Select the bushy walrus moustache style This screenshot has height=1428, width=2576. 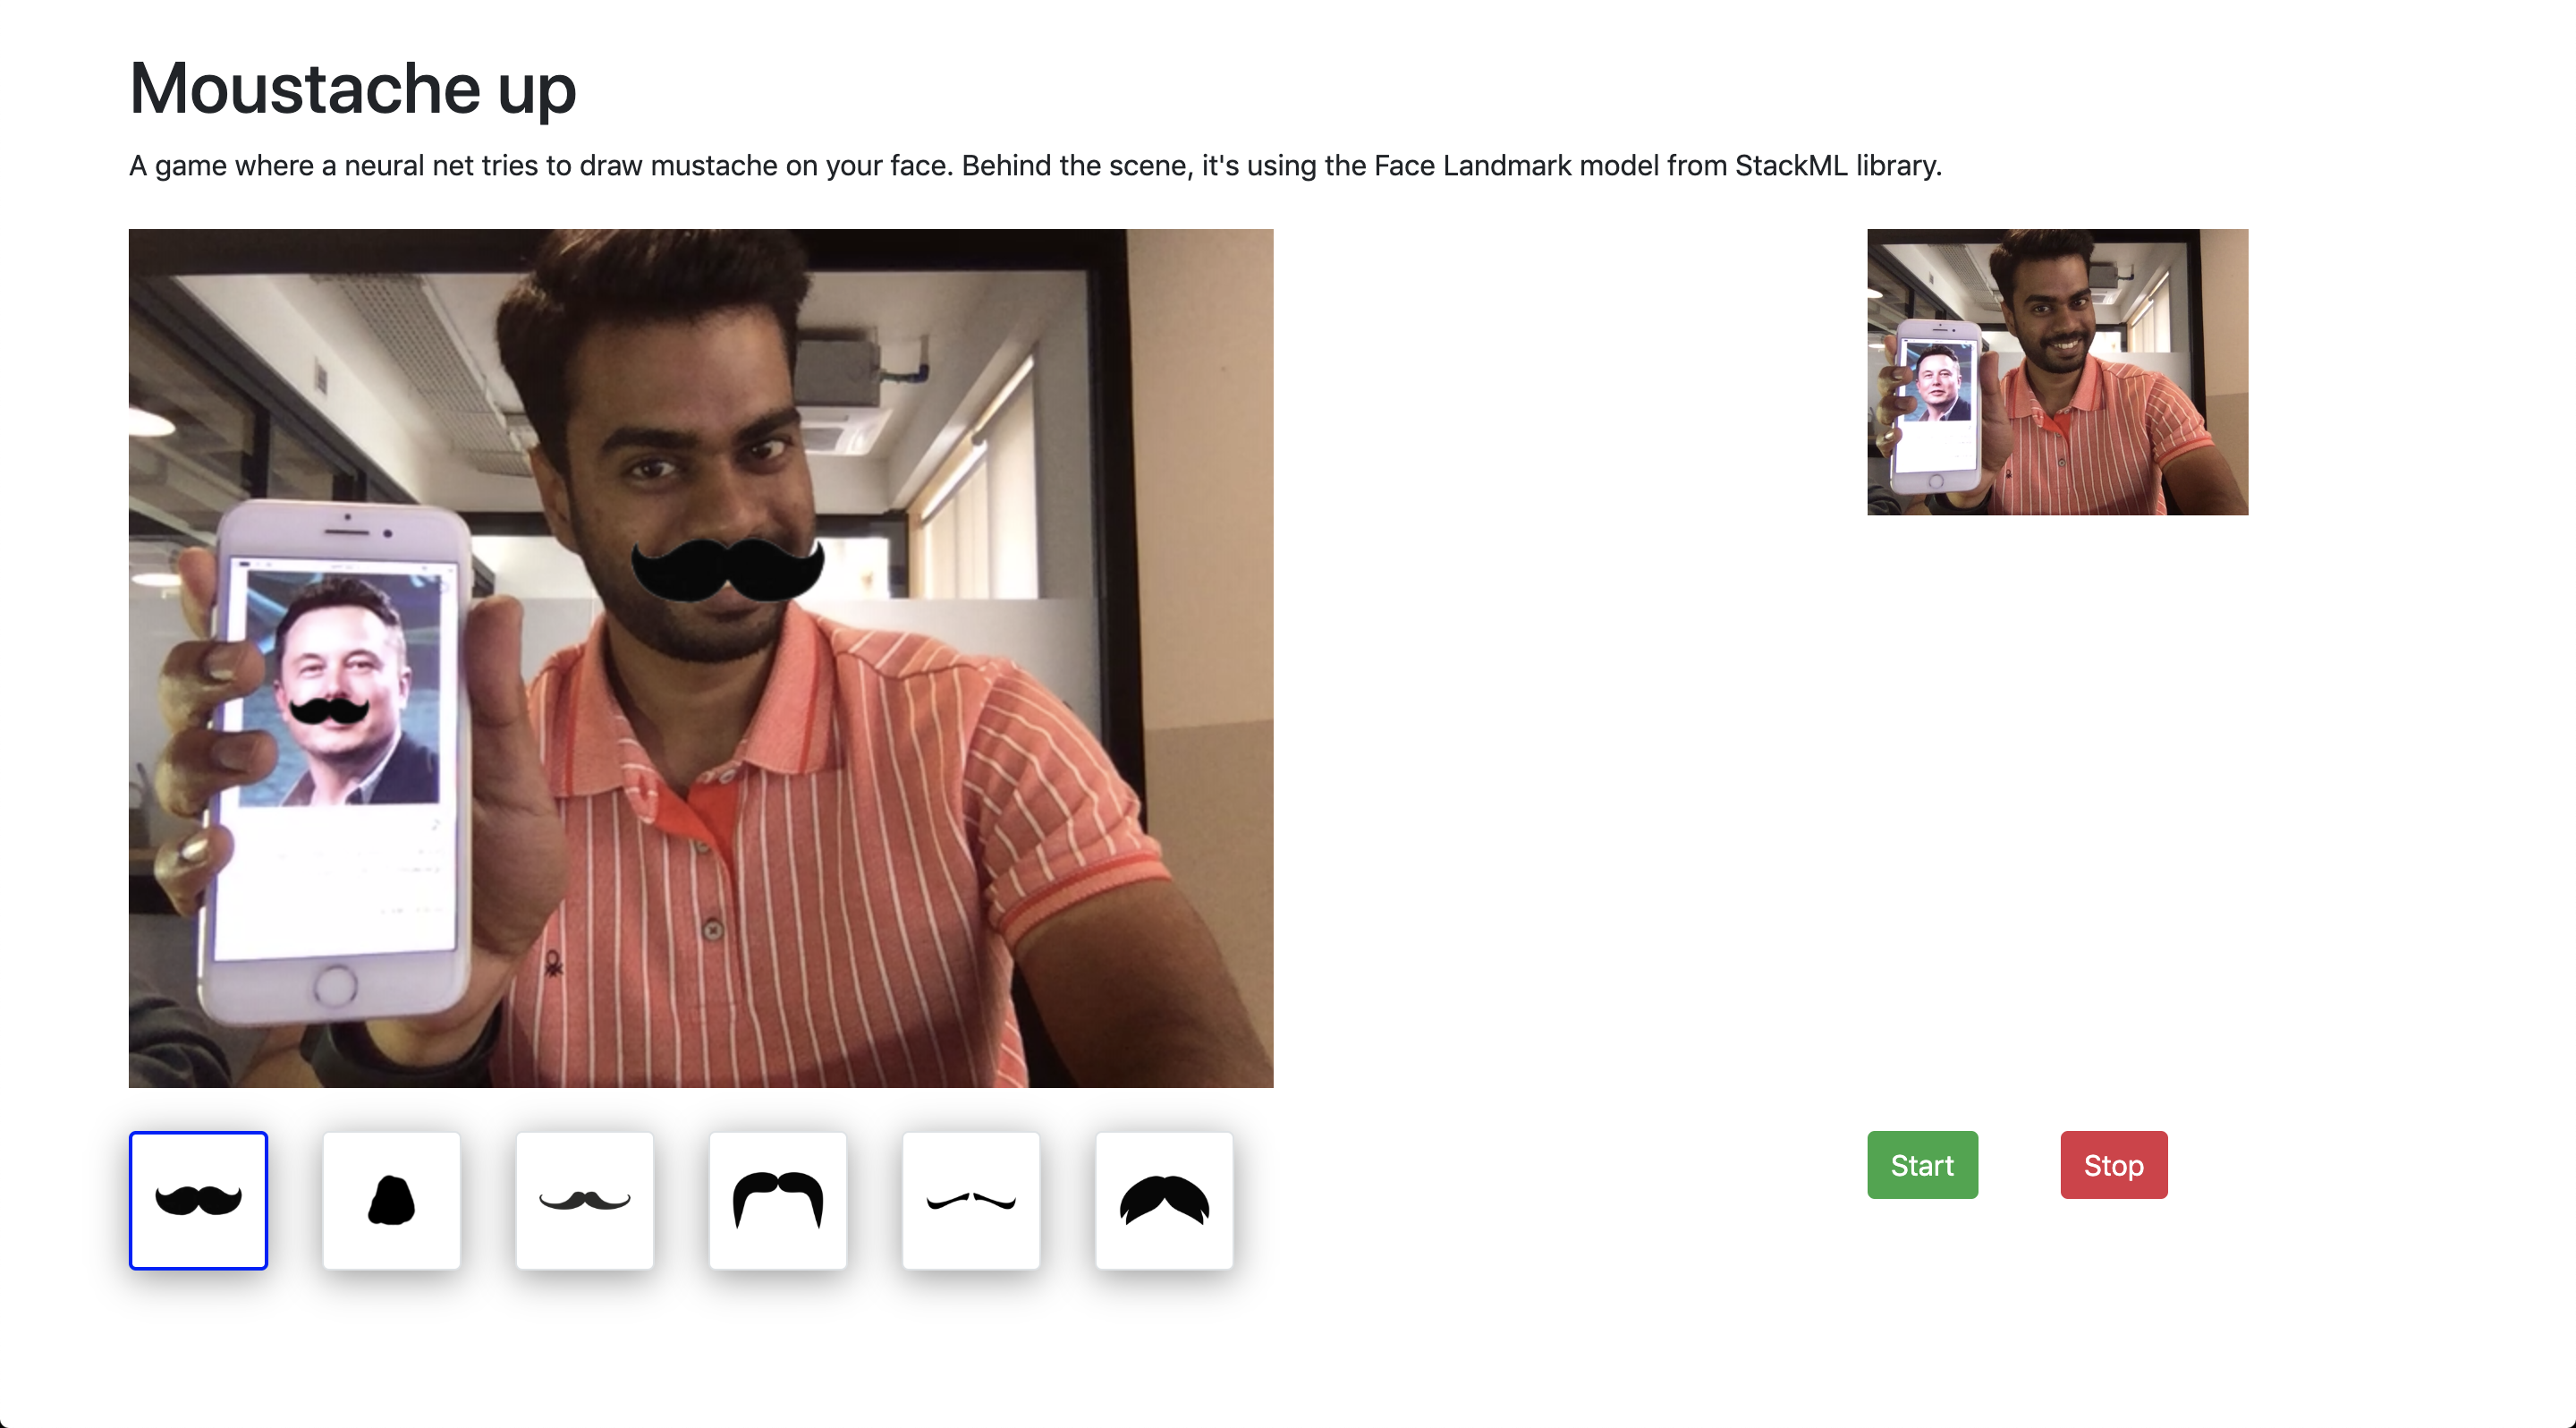[x=1164, y=1199]
